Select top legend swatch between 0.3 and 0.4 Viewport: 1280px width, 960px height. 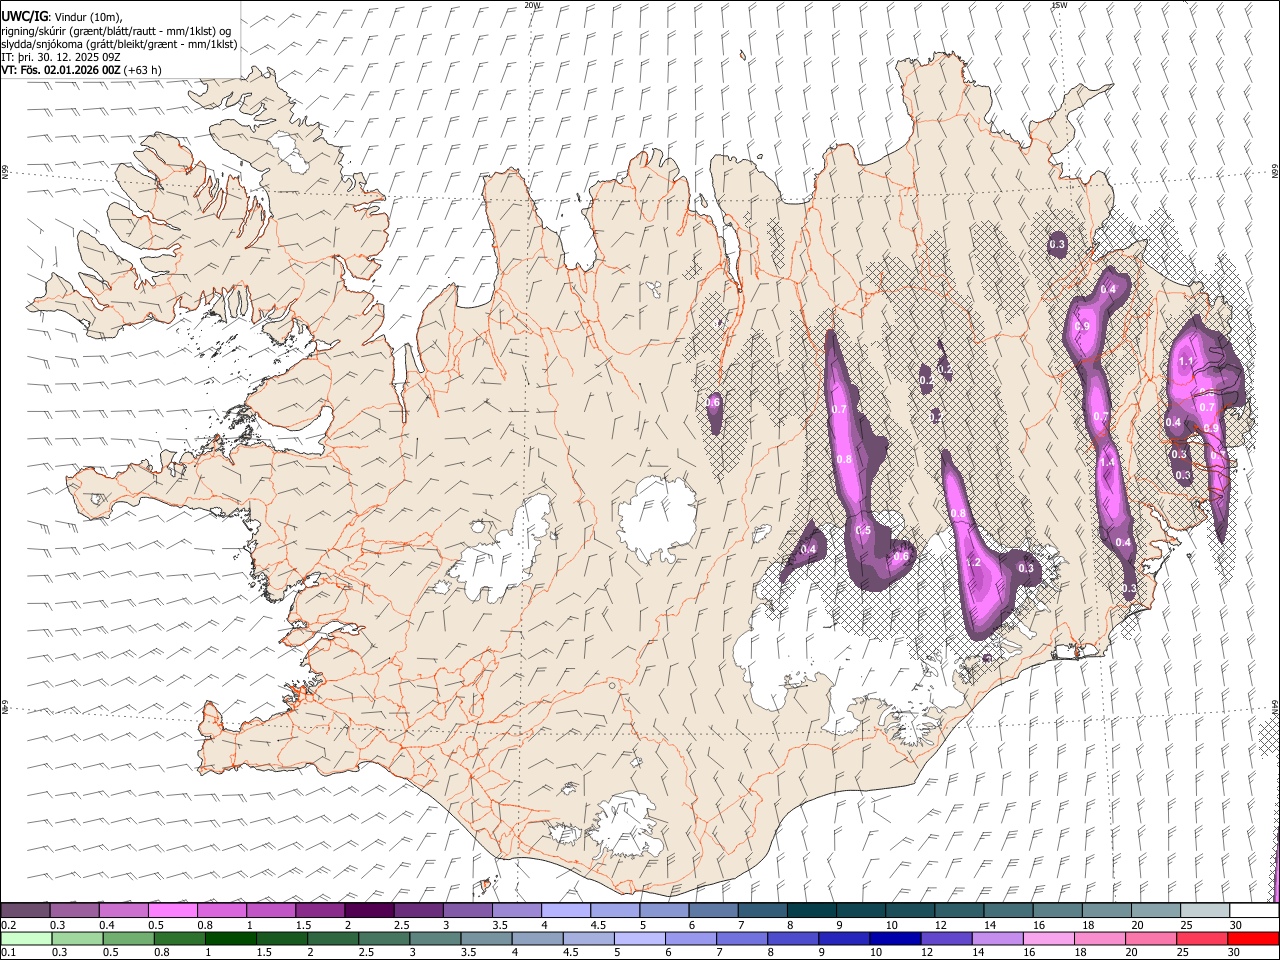coord(74,910)
